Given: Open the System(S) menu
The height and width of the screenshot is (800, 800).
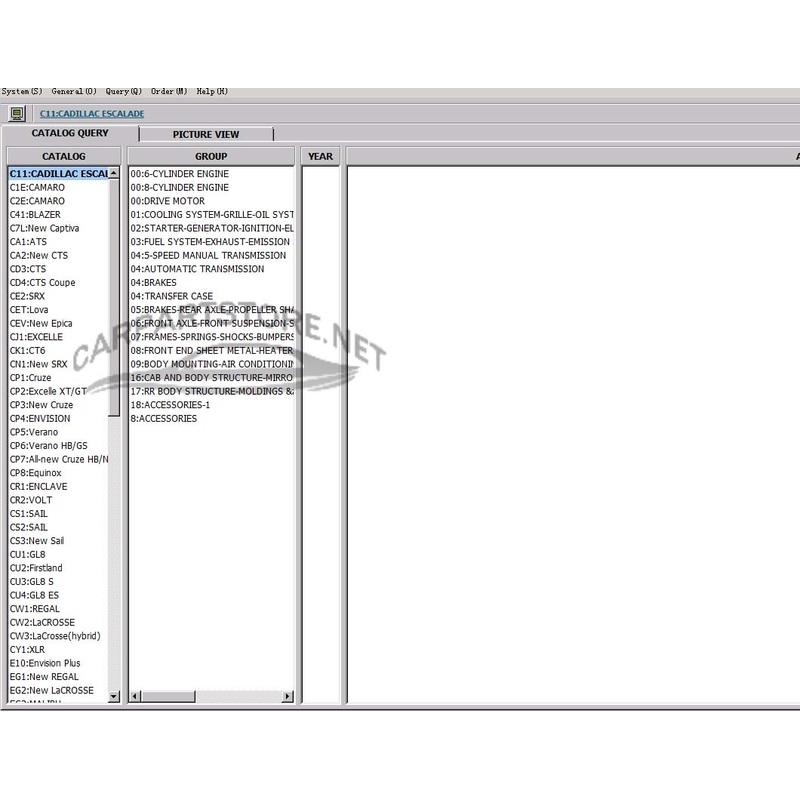Looking at the screenshot, I should point(22,91).
